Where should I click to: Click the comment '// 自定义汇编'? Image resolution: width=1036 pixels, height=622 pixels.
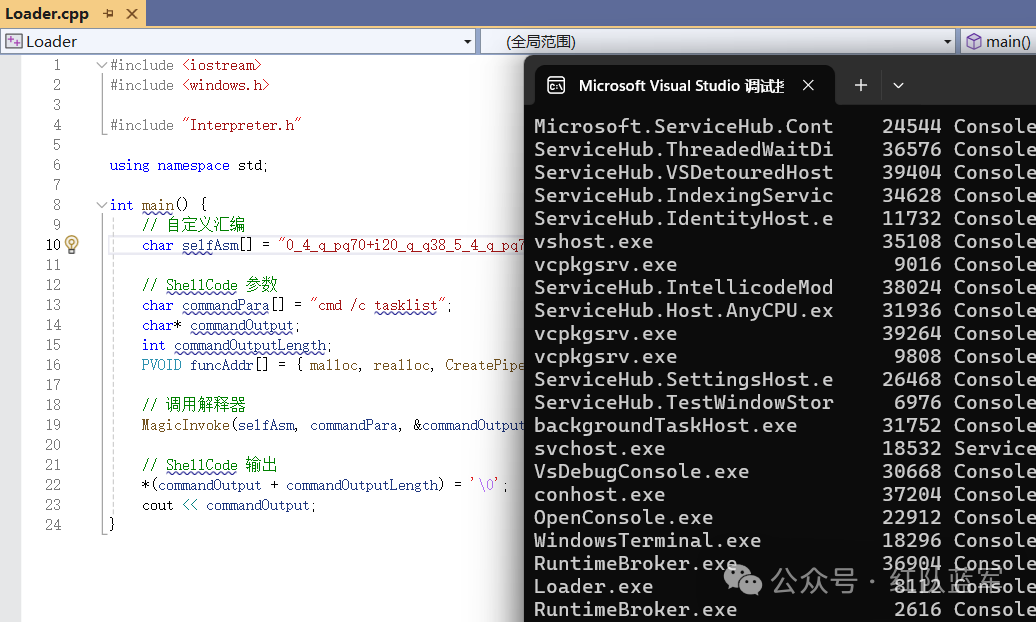[x=193, y=225]
